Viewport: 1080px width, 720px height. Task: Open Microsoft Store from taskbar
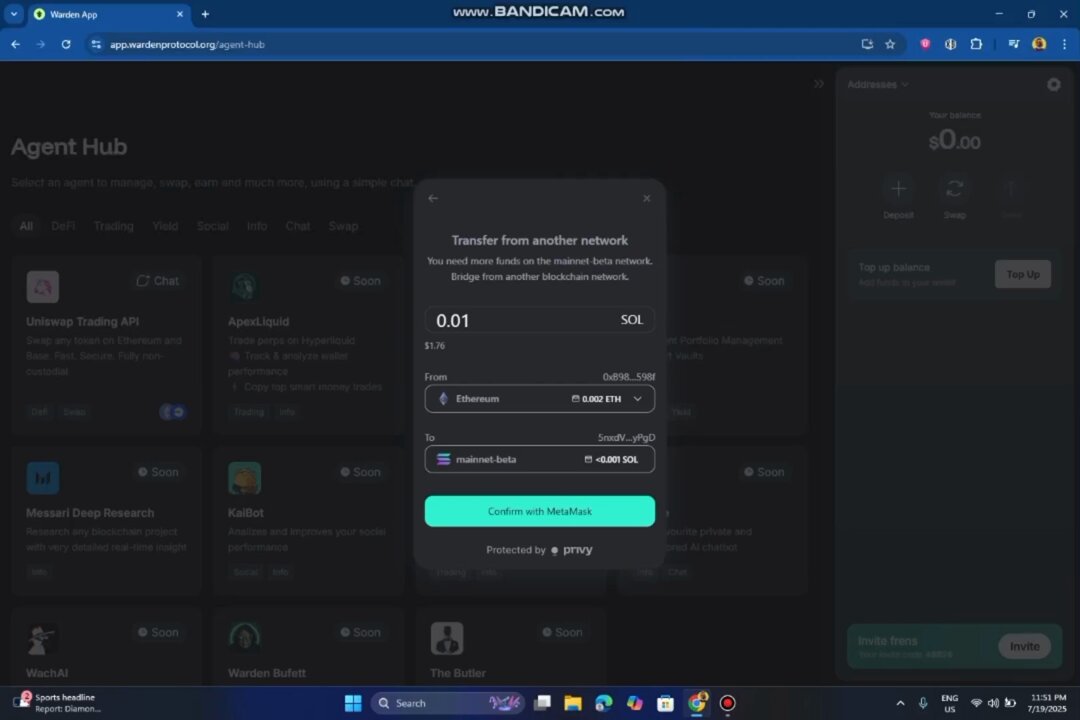(x=665, y=703)
